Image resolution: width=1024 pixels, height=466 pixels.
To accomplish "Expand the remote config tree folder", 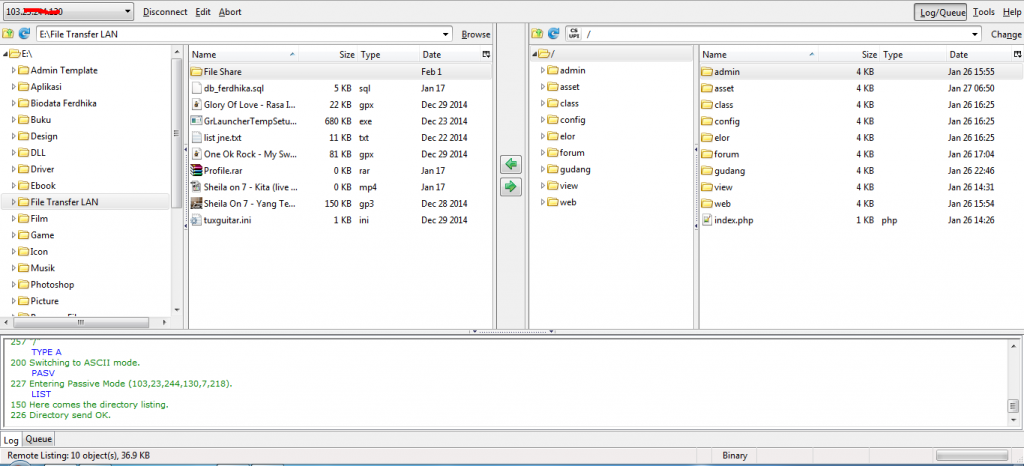I will click(x=543, y=120).
